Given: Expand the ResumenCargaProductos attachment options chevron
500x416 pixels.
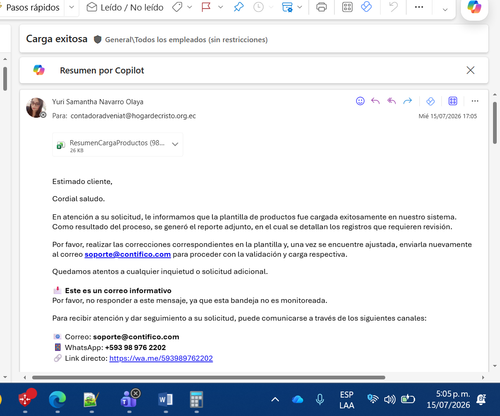Looking at the screenshot, I should tap(175, 145).
